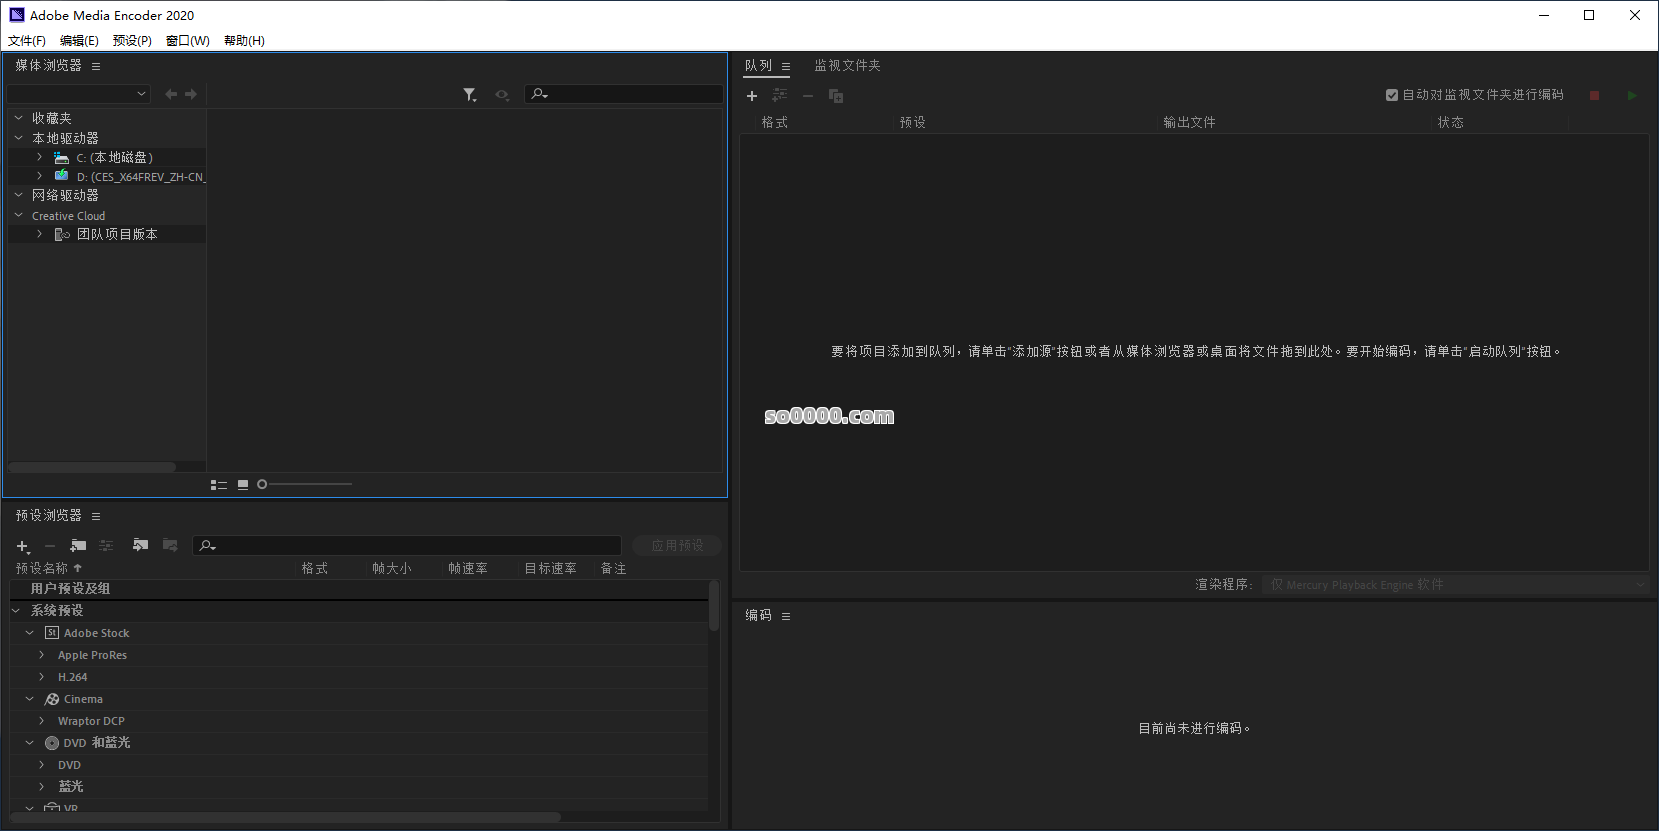The width and height of the screenshot is (1659, 831).
Task: Expand the C: local disk drive
Action: pos(39,157)
